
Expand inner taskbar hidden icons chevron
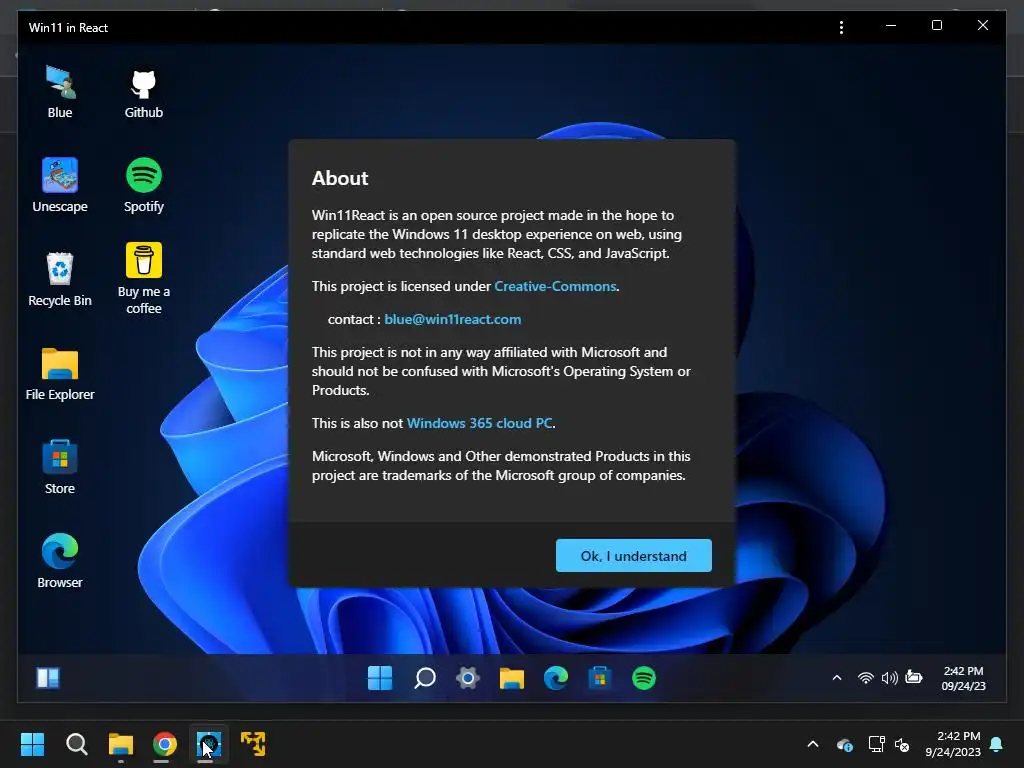pos(837,678)
